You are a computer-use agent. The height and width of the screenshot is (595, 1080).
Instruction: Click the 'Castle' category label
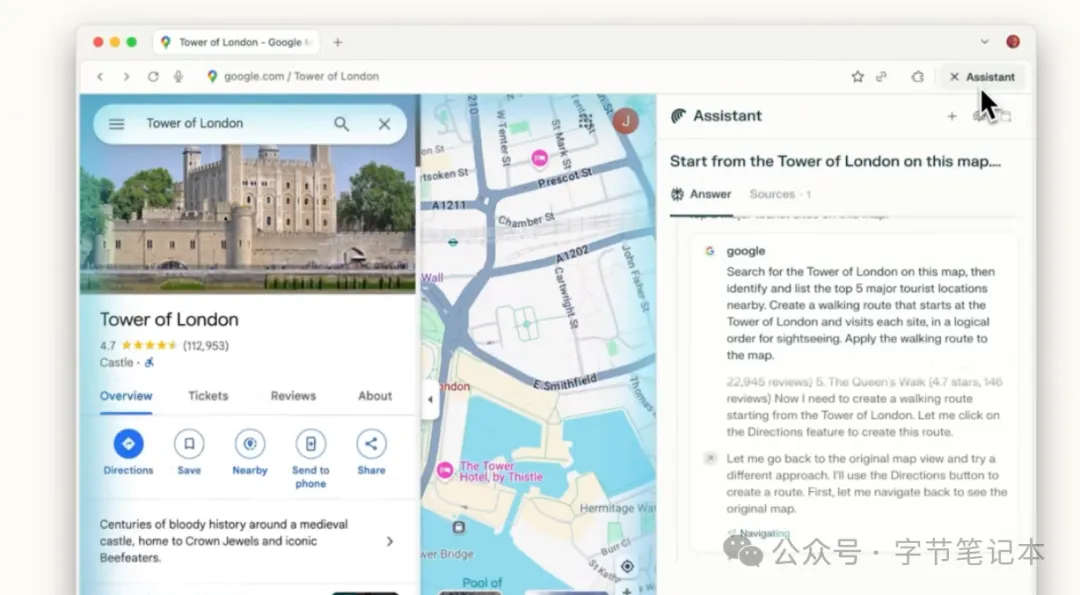116,362
